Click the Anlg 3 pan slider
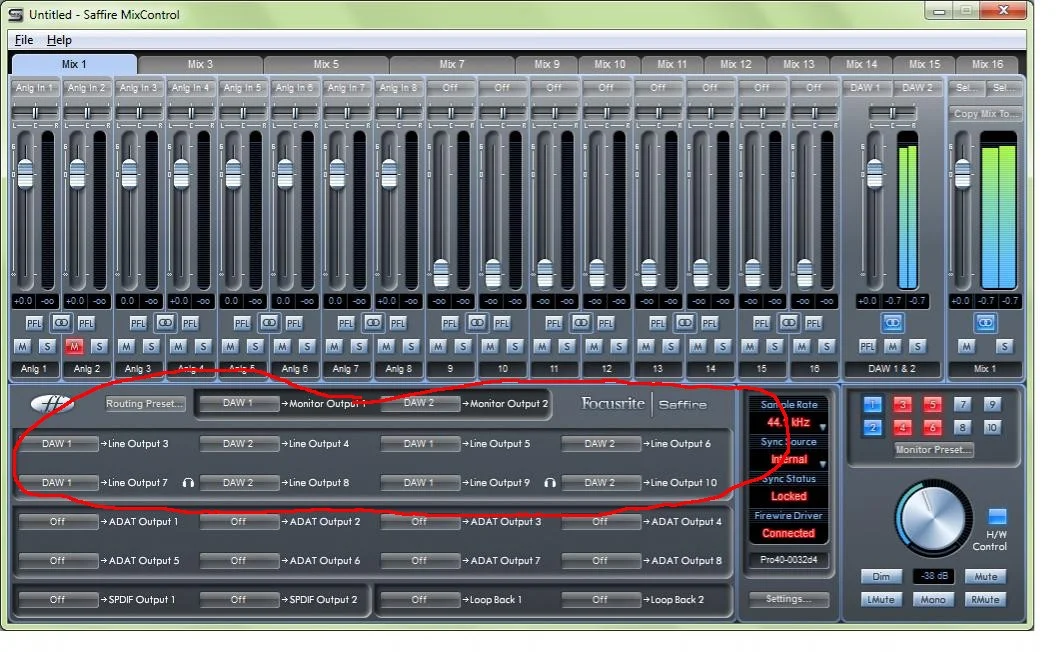 tap(139, 112)
